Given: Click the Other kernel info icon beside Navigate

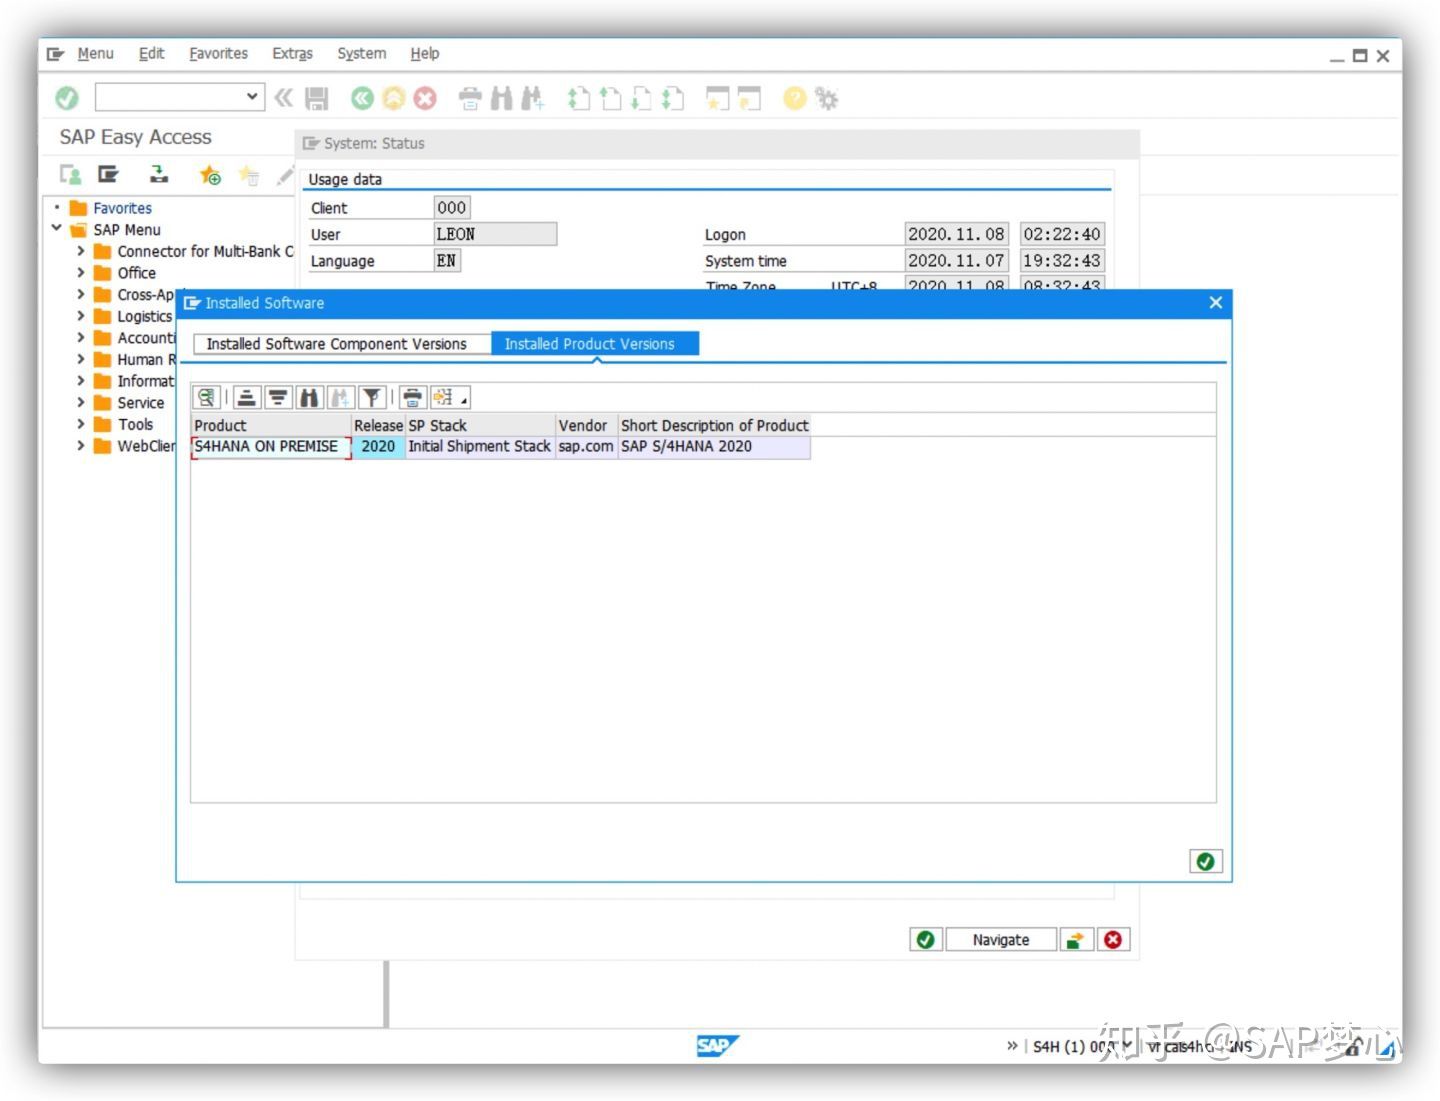Looking at the screenshot, I should 1075,940.
